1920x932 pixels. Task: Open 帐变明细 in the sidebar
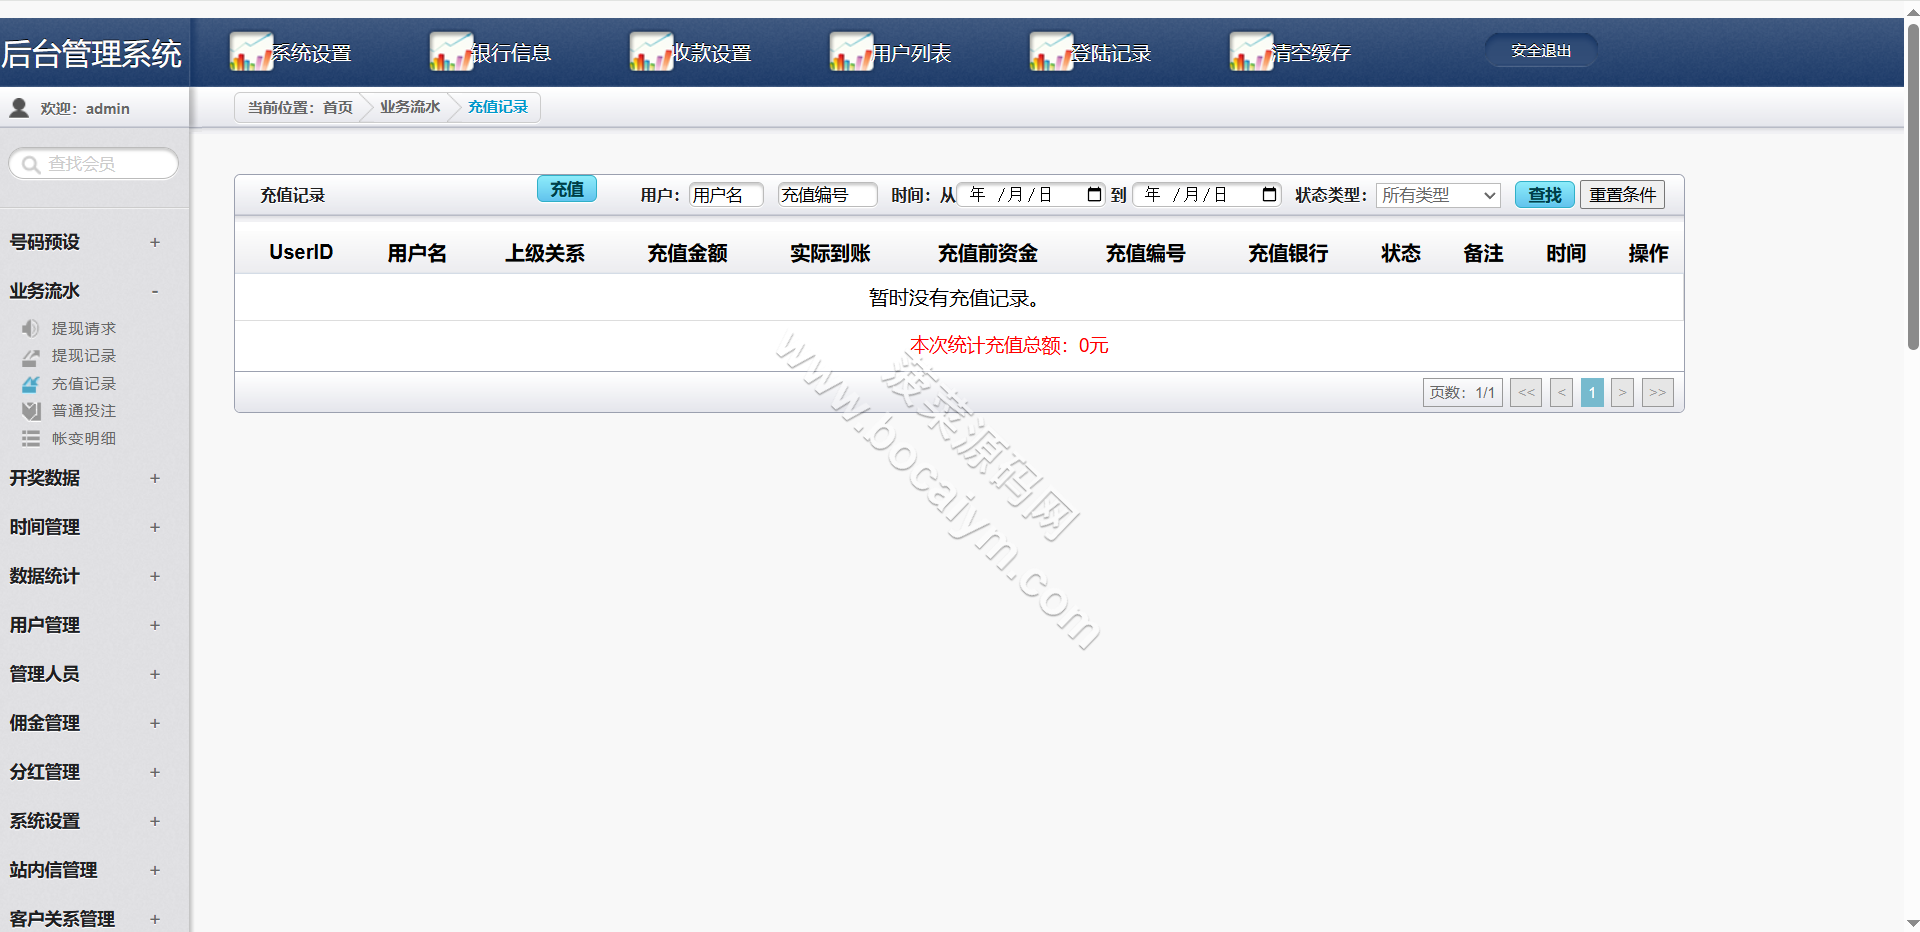(84, 439)
